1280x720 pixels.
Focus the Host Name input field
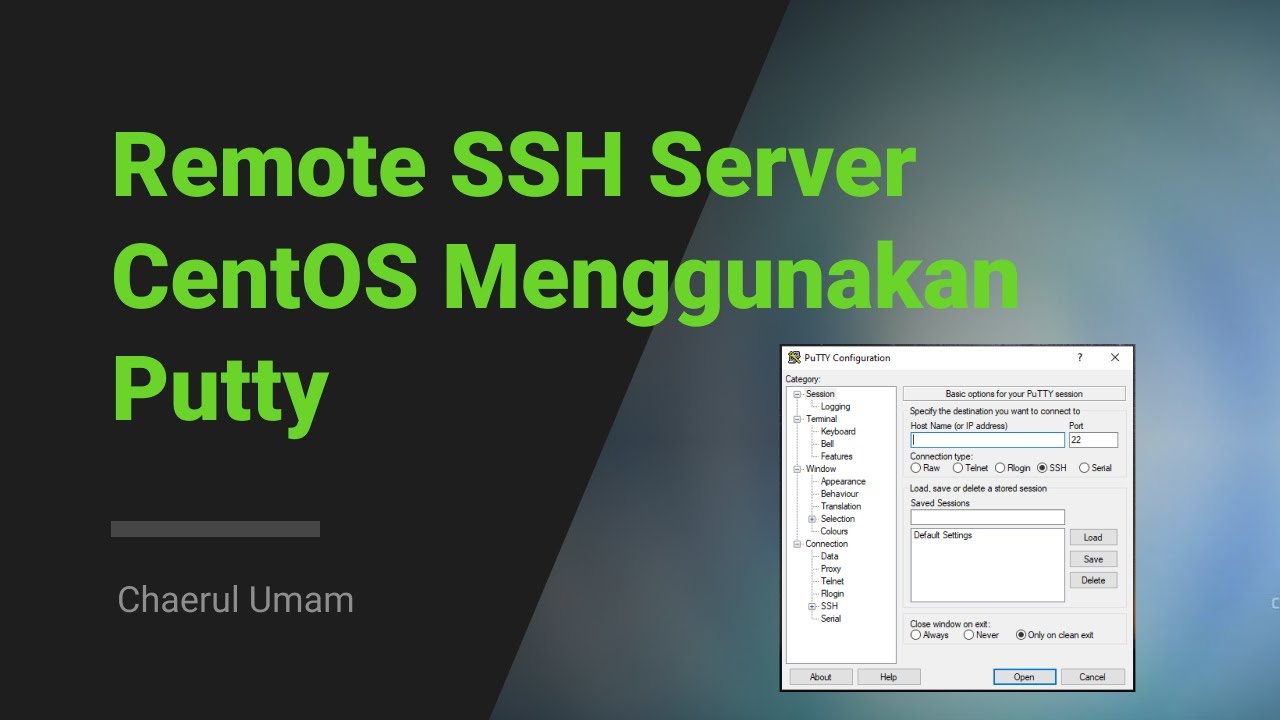coord(987,440)
